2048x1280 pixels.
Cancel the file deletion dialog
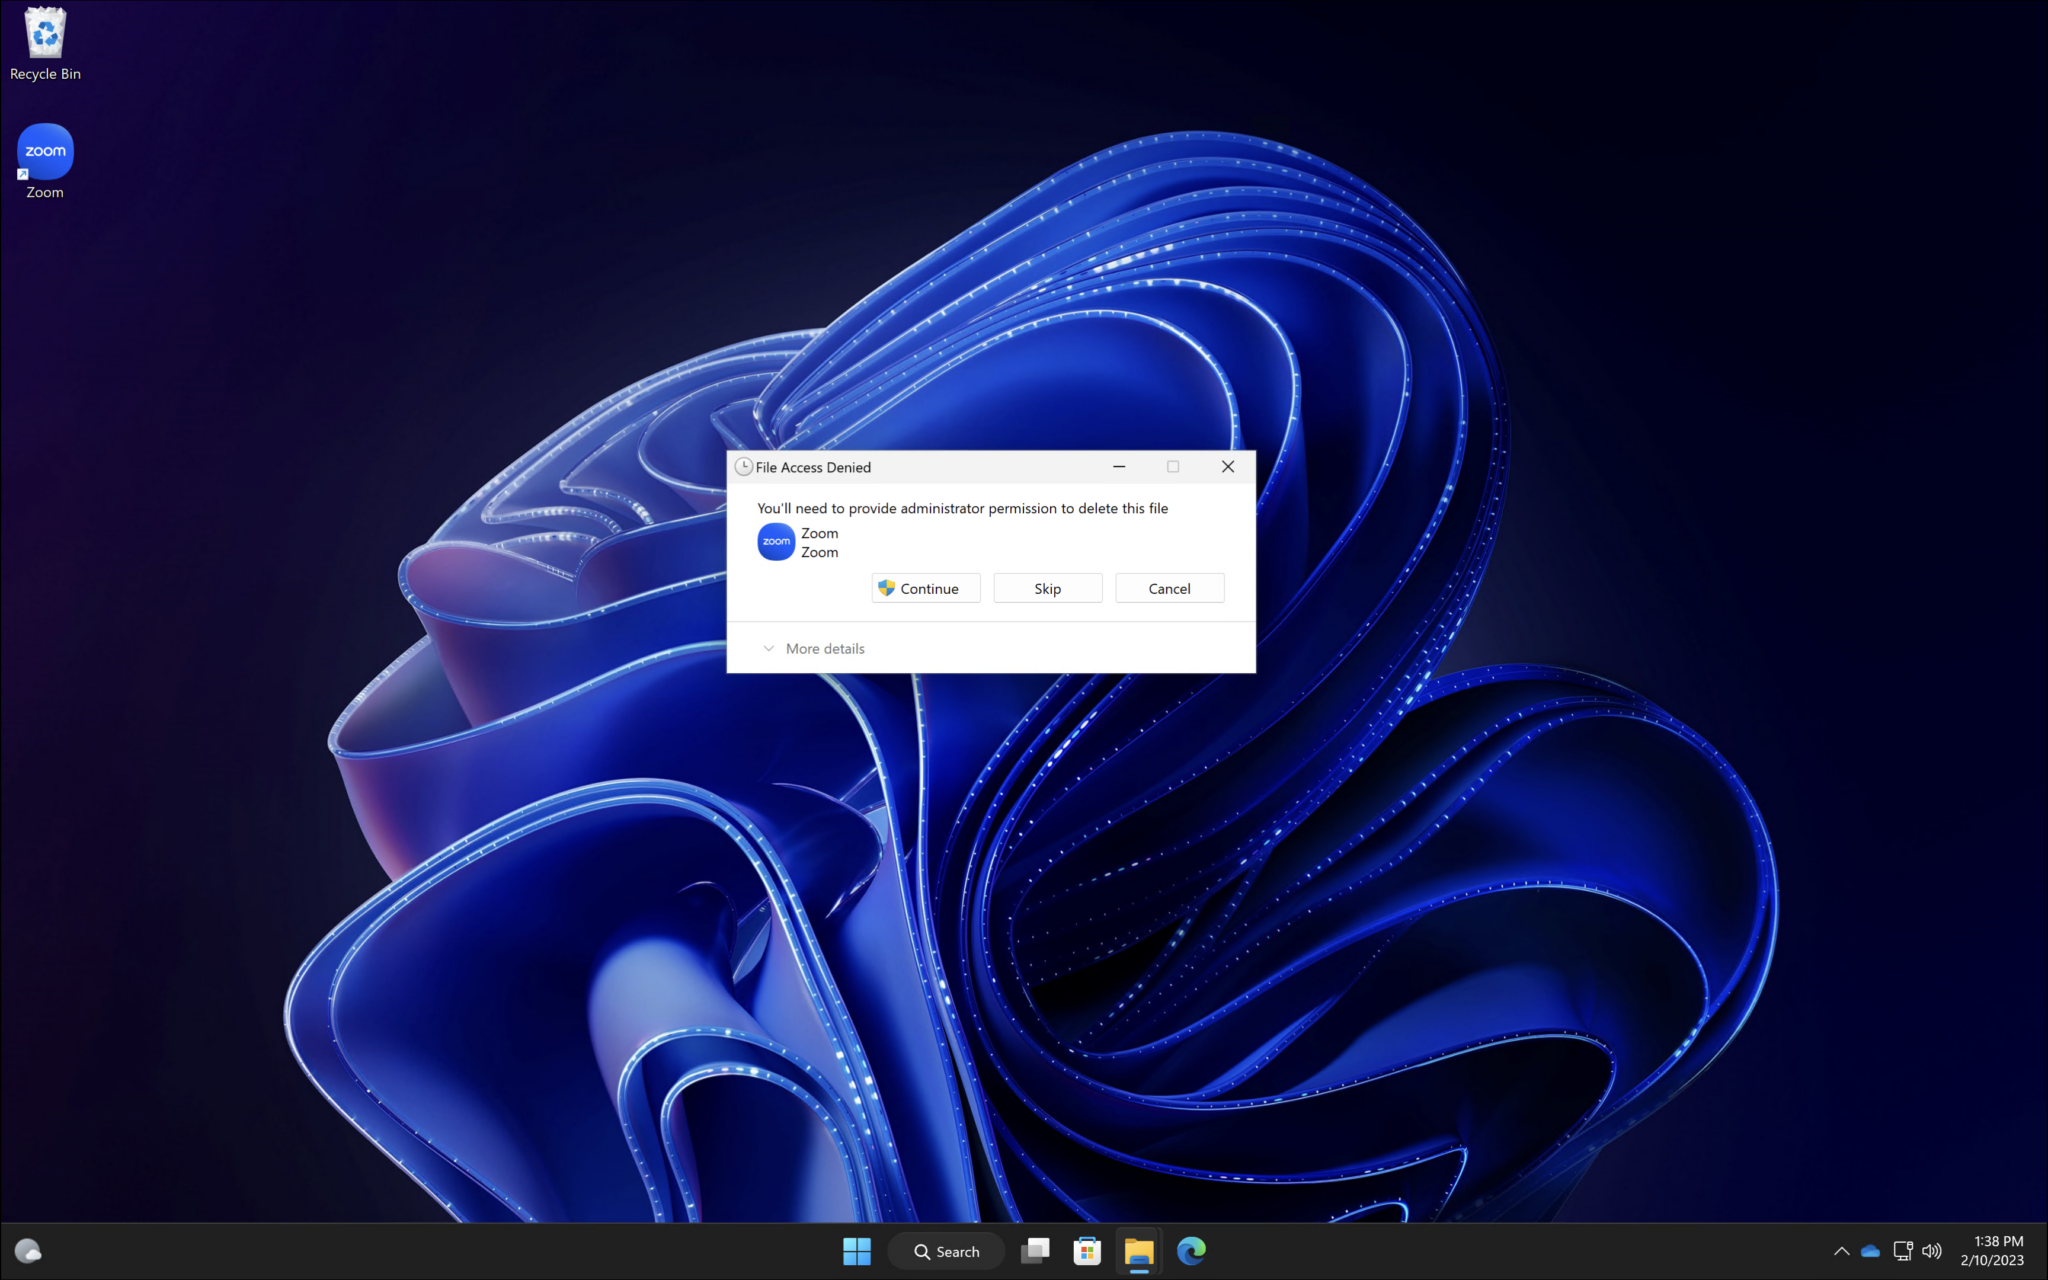click(1170, 588)
